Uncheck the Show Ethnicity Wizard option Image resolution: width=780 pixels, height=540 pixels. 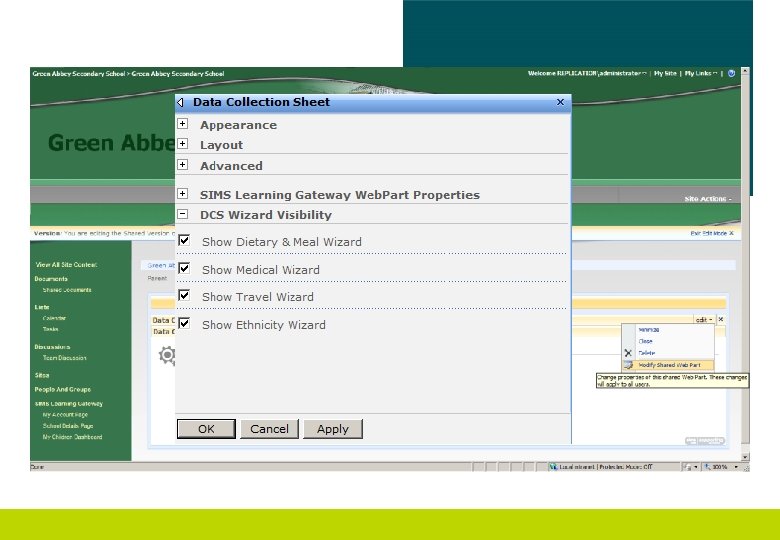(184, 323)
